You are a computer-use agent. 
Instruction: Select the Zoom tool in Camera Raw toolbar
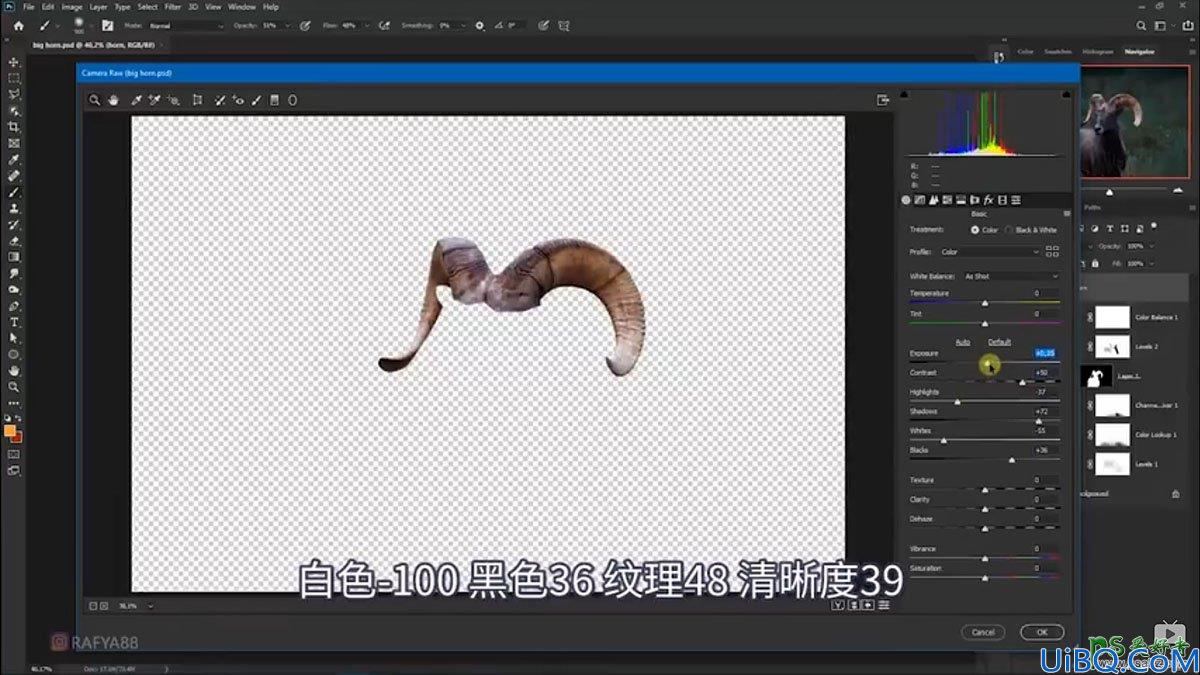[94, 100]
